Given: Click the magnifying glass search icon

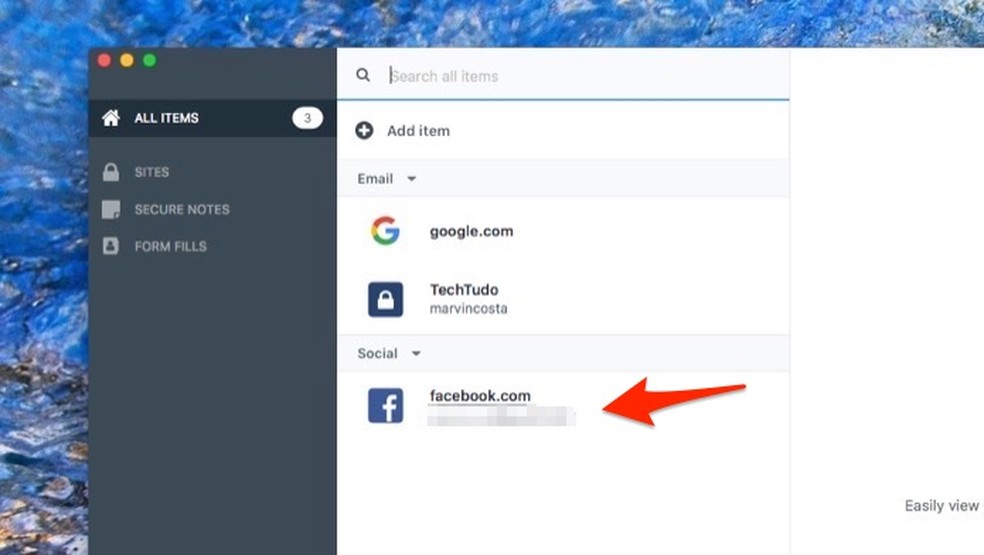Looking at the screenshot, I should tap(364, 75).
